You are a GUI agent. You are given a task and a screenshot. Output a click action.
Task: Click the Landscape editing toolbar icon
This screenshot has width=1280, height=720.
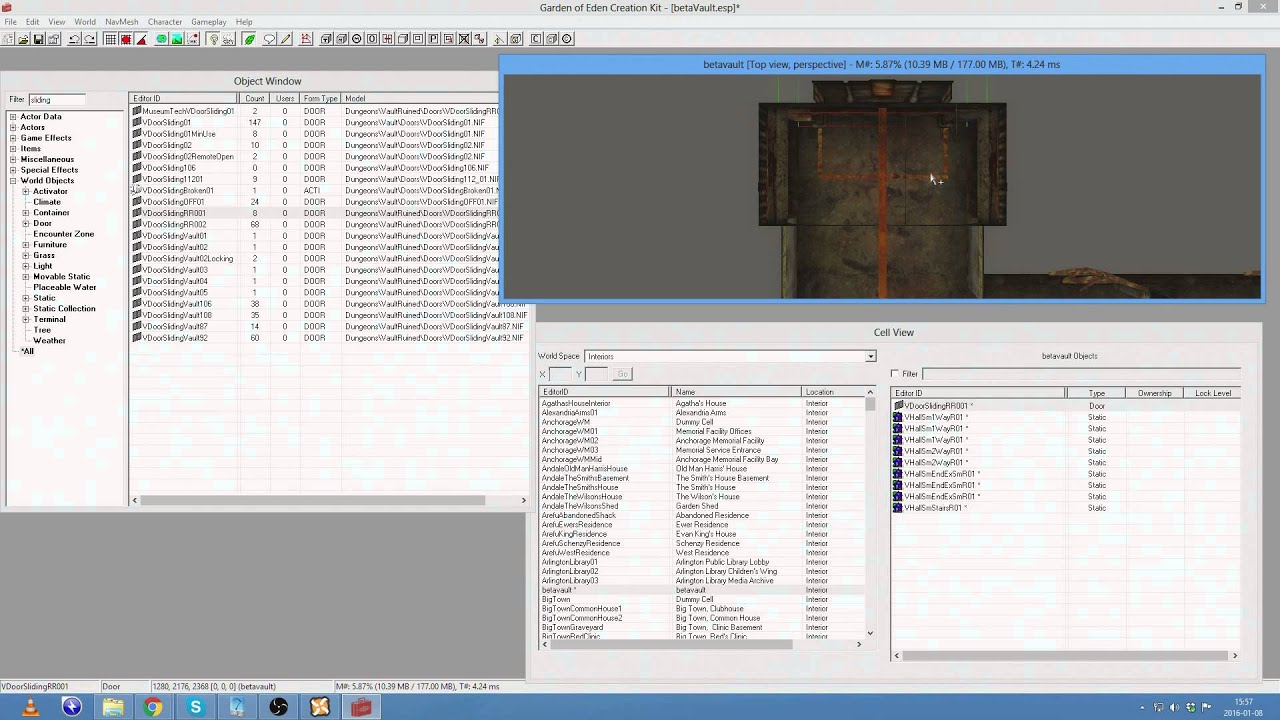click(x=177, y=39)
